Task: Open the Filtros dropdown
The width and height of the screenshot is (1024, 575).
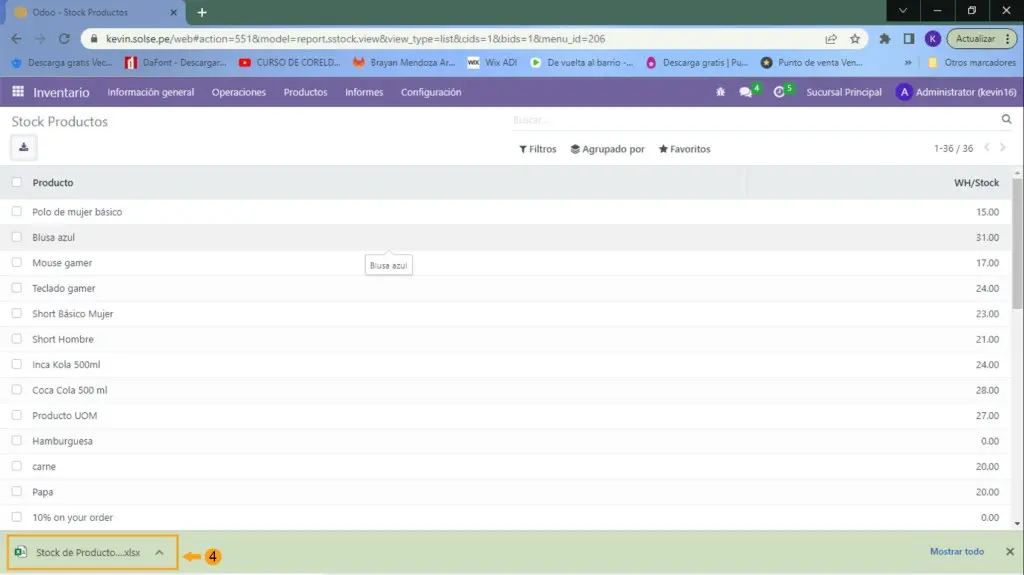Action: (x=538, y=149)
